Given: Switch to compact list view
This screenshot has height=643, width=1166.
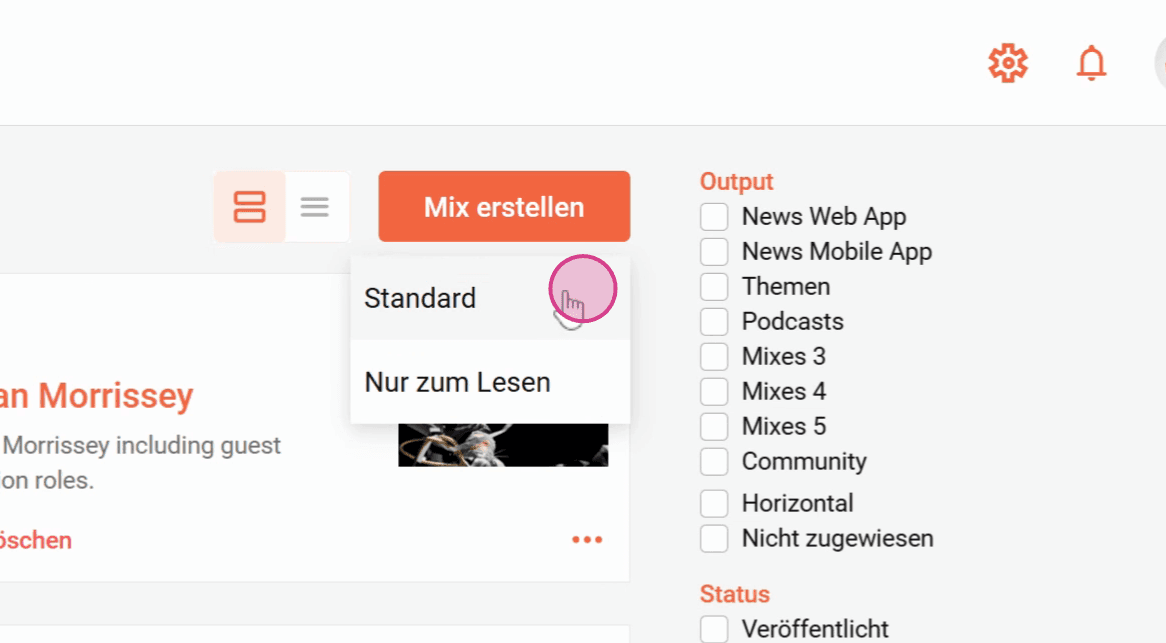Looking at the screenshot, I should click(x=315, y=207).
